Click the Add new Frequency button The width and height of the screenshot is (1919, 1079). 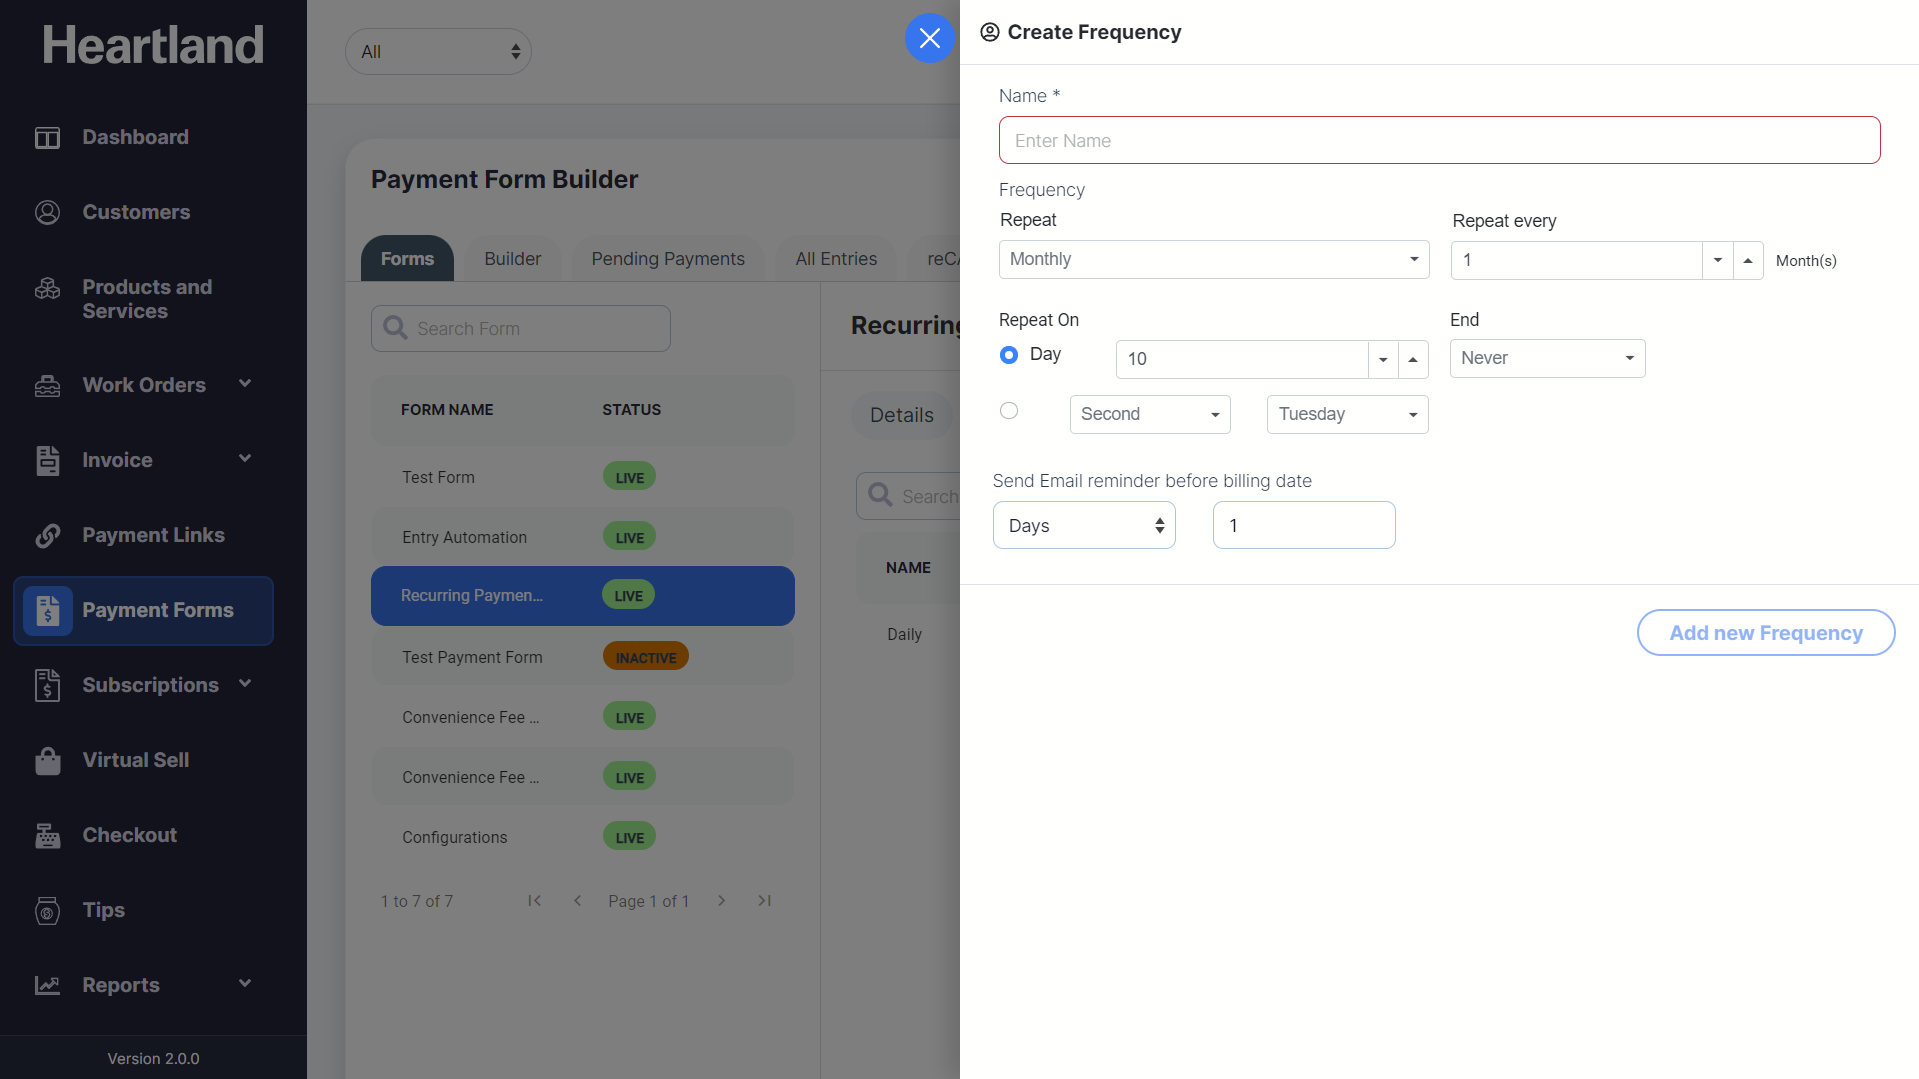click(1765, 633)
